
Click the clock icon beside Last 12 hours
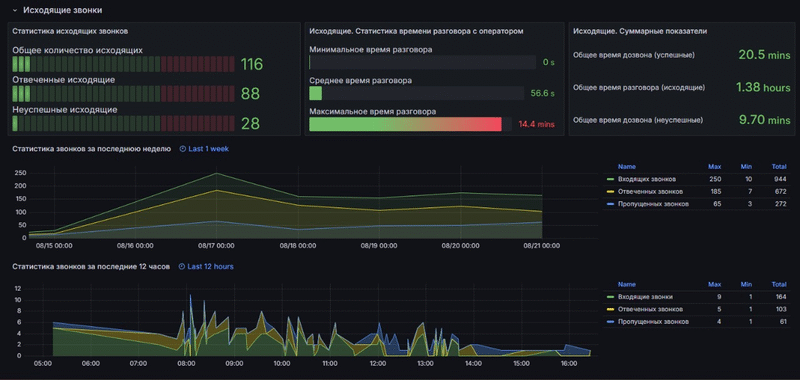click(x=182, y=266)
